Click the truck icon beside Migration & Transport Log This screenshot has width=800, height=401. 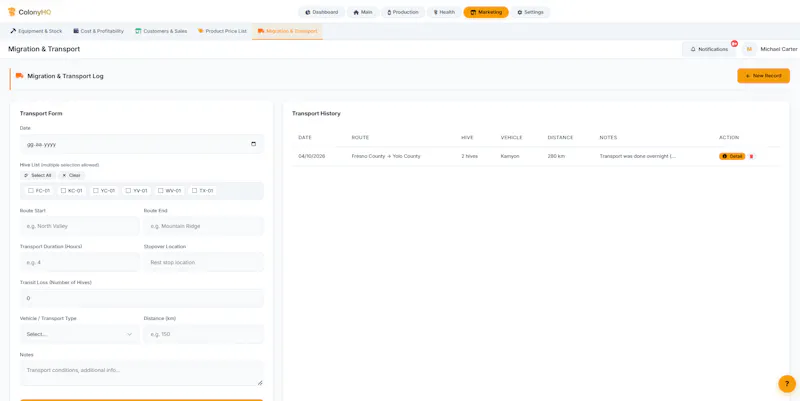point(19,76)
